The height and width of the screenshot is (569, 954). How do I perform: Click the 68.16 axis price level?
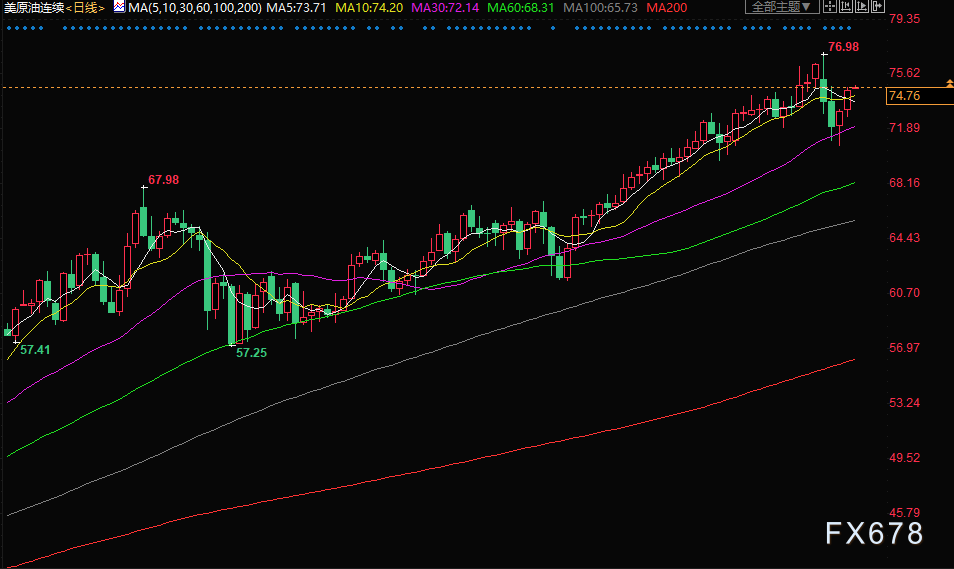pos(905,183)
